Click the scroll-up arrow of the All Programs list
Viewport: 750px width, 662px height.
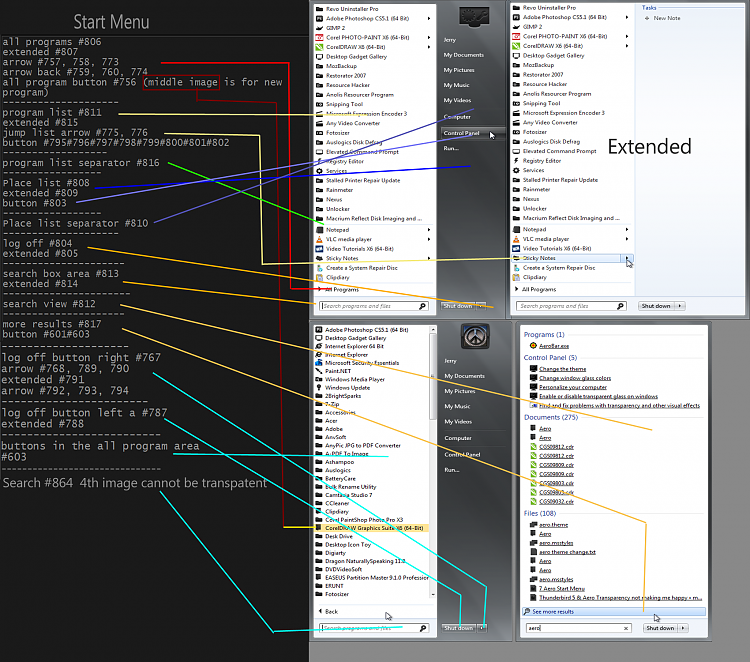click(x=432, y=330)
